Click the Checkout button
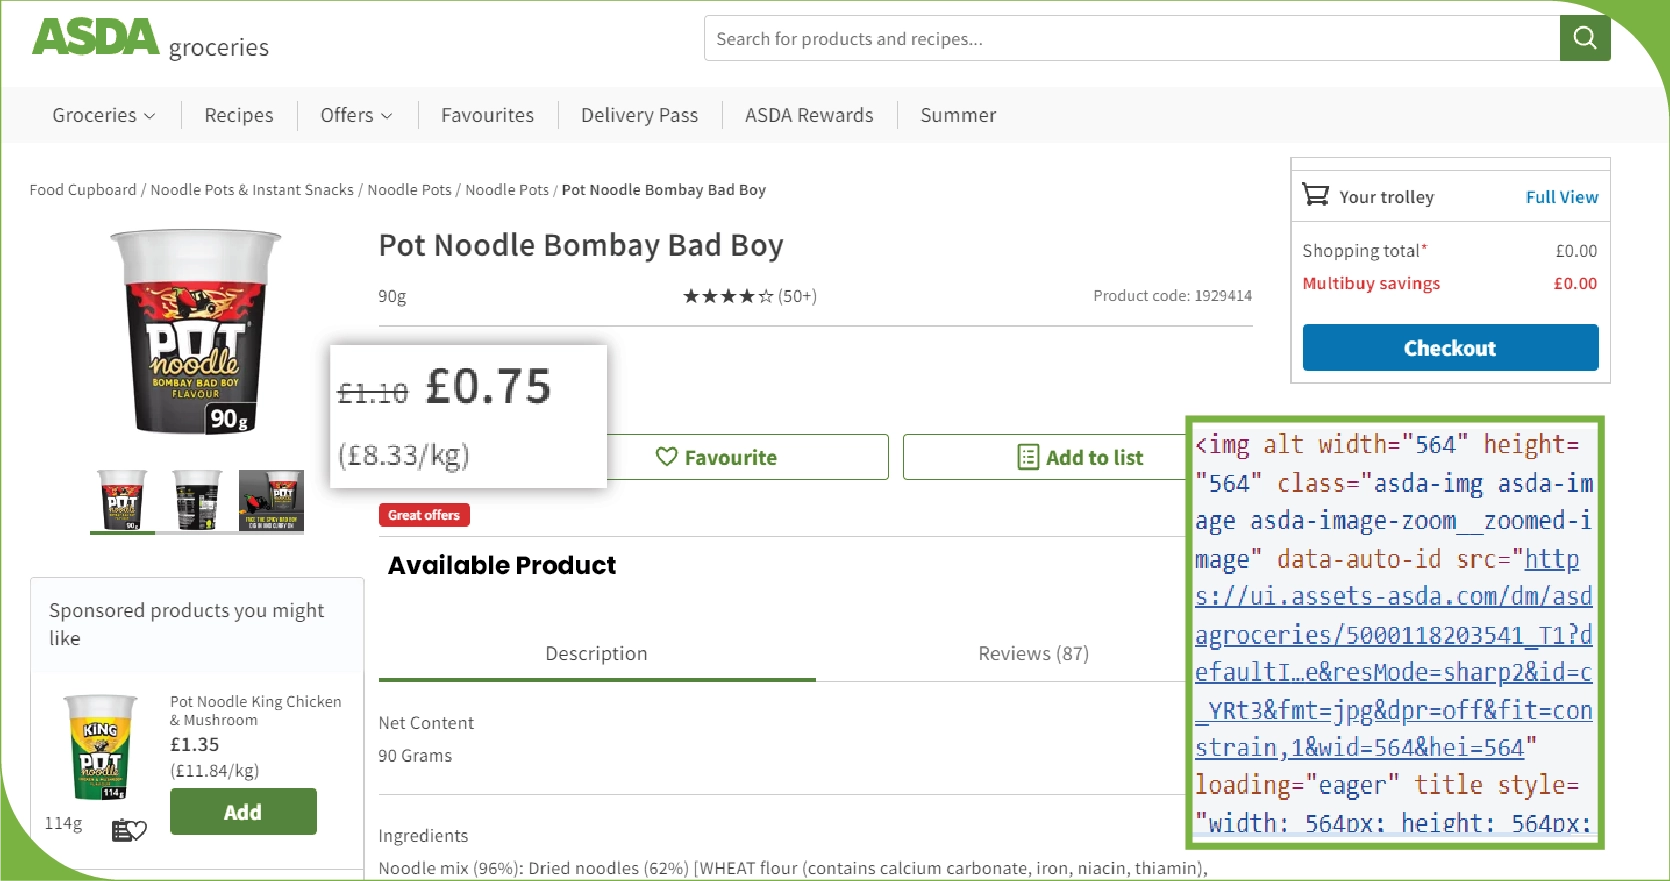 click(1450, 348)
